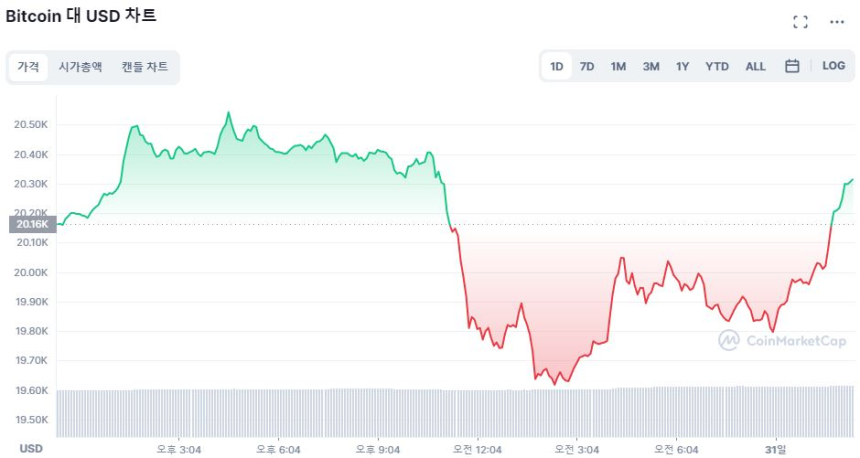Click the 오전 12:04 time axis label
Viewport: 860px width, 458px height.
477,448
